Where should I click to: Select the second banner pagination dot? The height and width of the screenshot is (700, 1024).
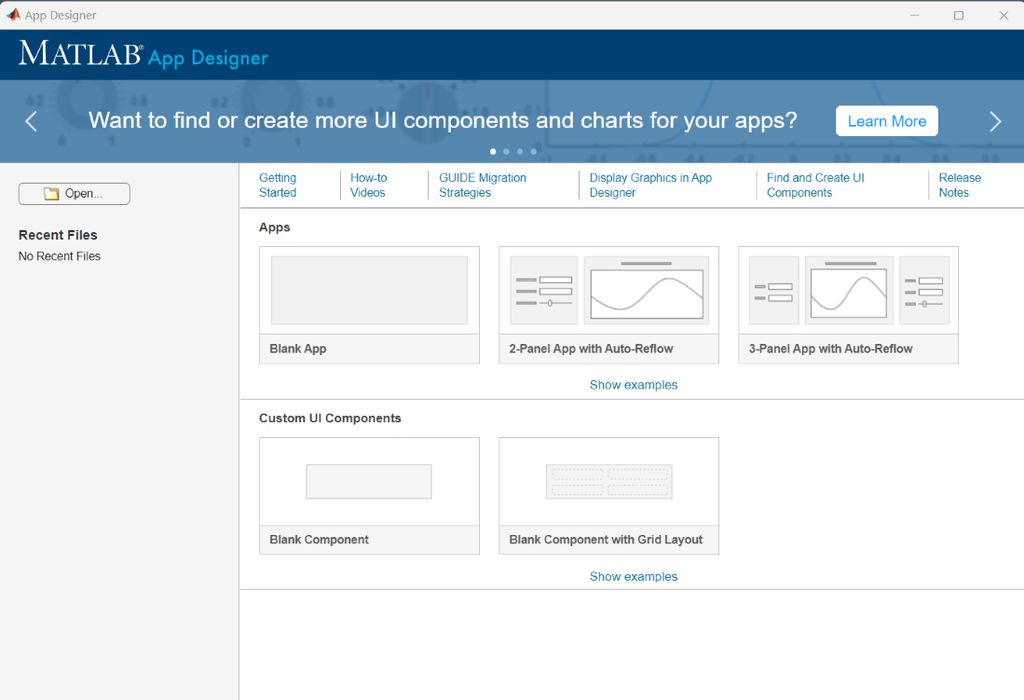pos(506,151)
